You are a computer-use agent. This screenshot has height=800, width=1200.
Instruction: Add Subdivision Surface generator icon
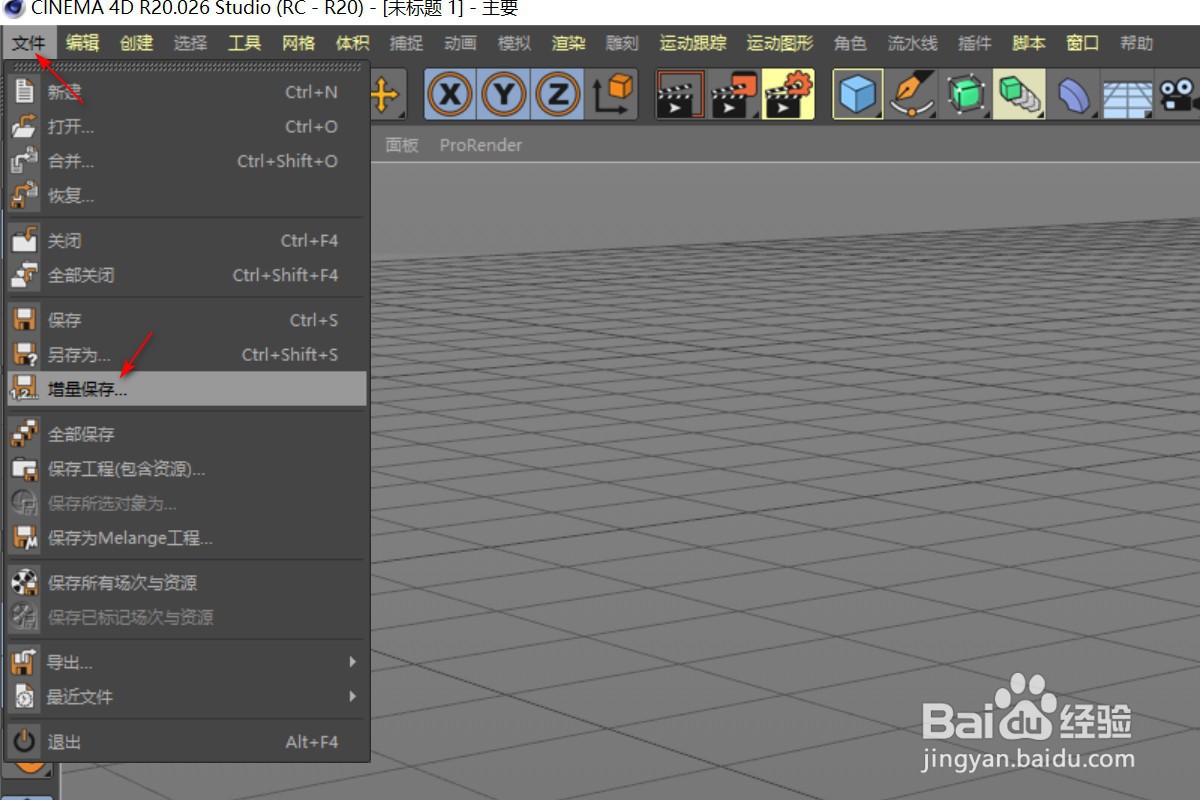(966, 95)
